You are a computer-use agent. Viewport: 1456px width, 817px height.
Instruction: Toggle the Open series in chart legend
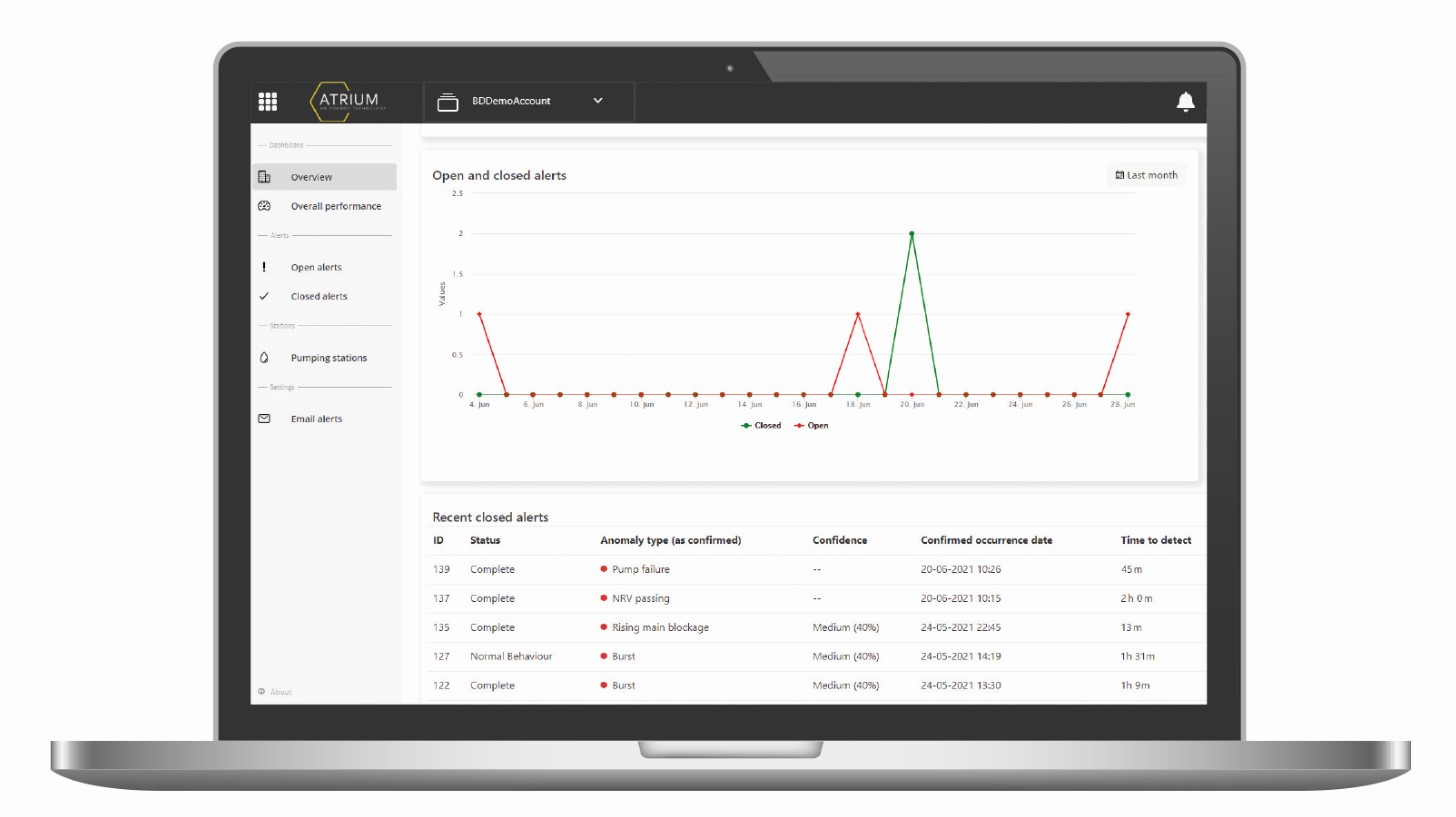tap(812, 425)
